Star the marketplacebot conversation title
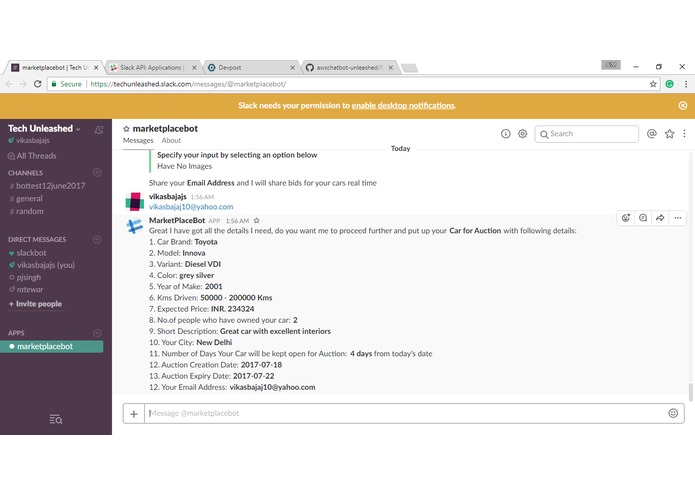The image size is (695, 494). click(x=126, y=129)
